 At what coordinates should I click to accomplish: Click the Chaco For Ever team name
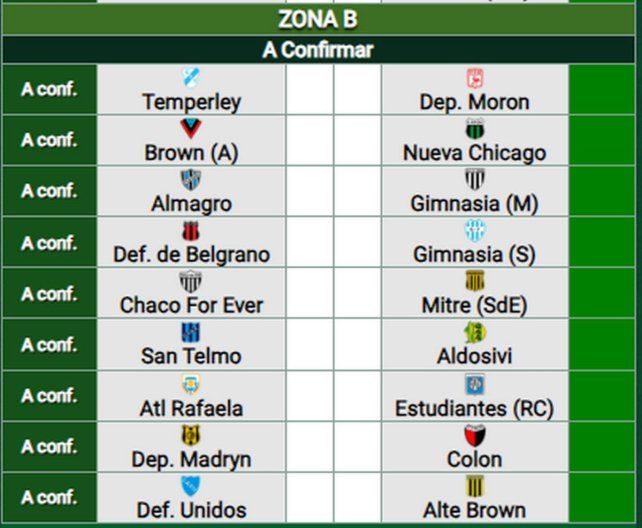[191, 305]
